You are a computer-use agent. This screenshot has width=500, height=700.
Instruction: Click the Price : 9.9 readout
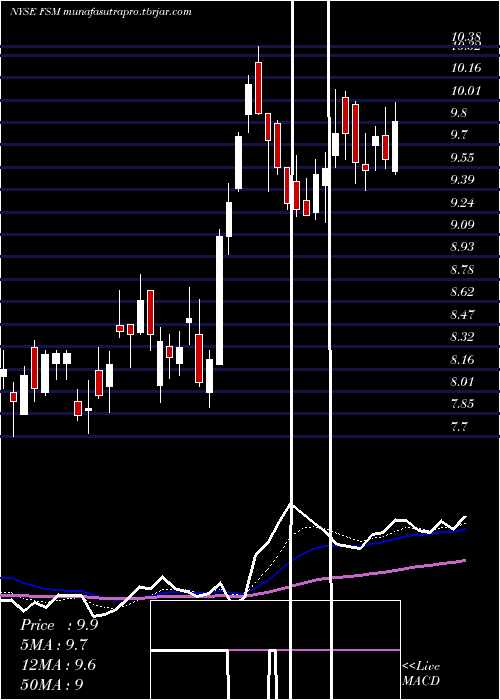[59, 625]
